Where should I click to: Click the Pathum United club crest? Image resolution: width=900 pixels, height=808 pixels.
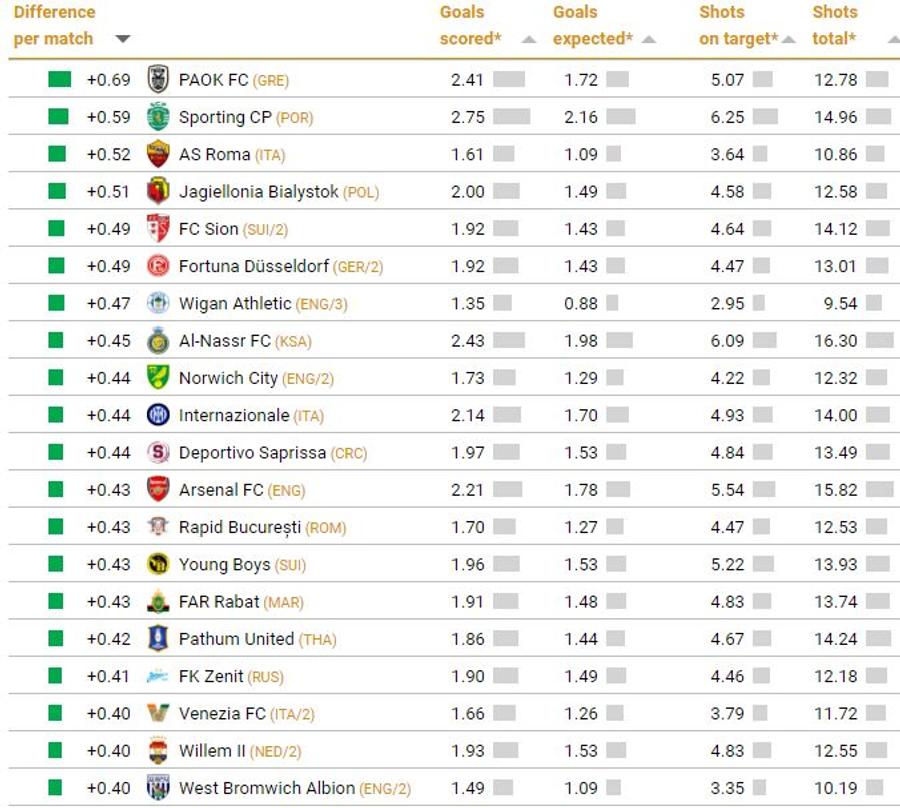point(158,639)
